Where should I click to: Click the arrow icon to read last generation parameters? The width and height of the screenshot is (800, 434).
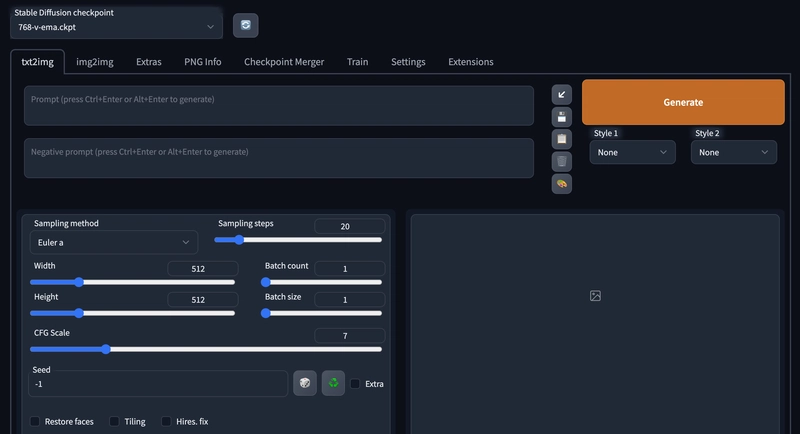[561, 95]
